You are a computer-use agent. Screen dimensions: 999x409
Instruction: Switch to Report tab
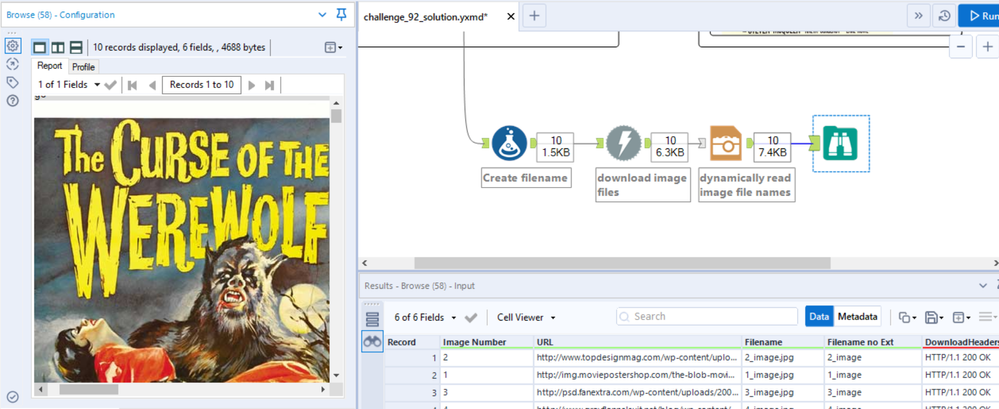click(x=50, y=66)
